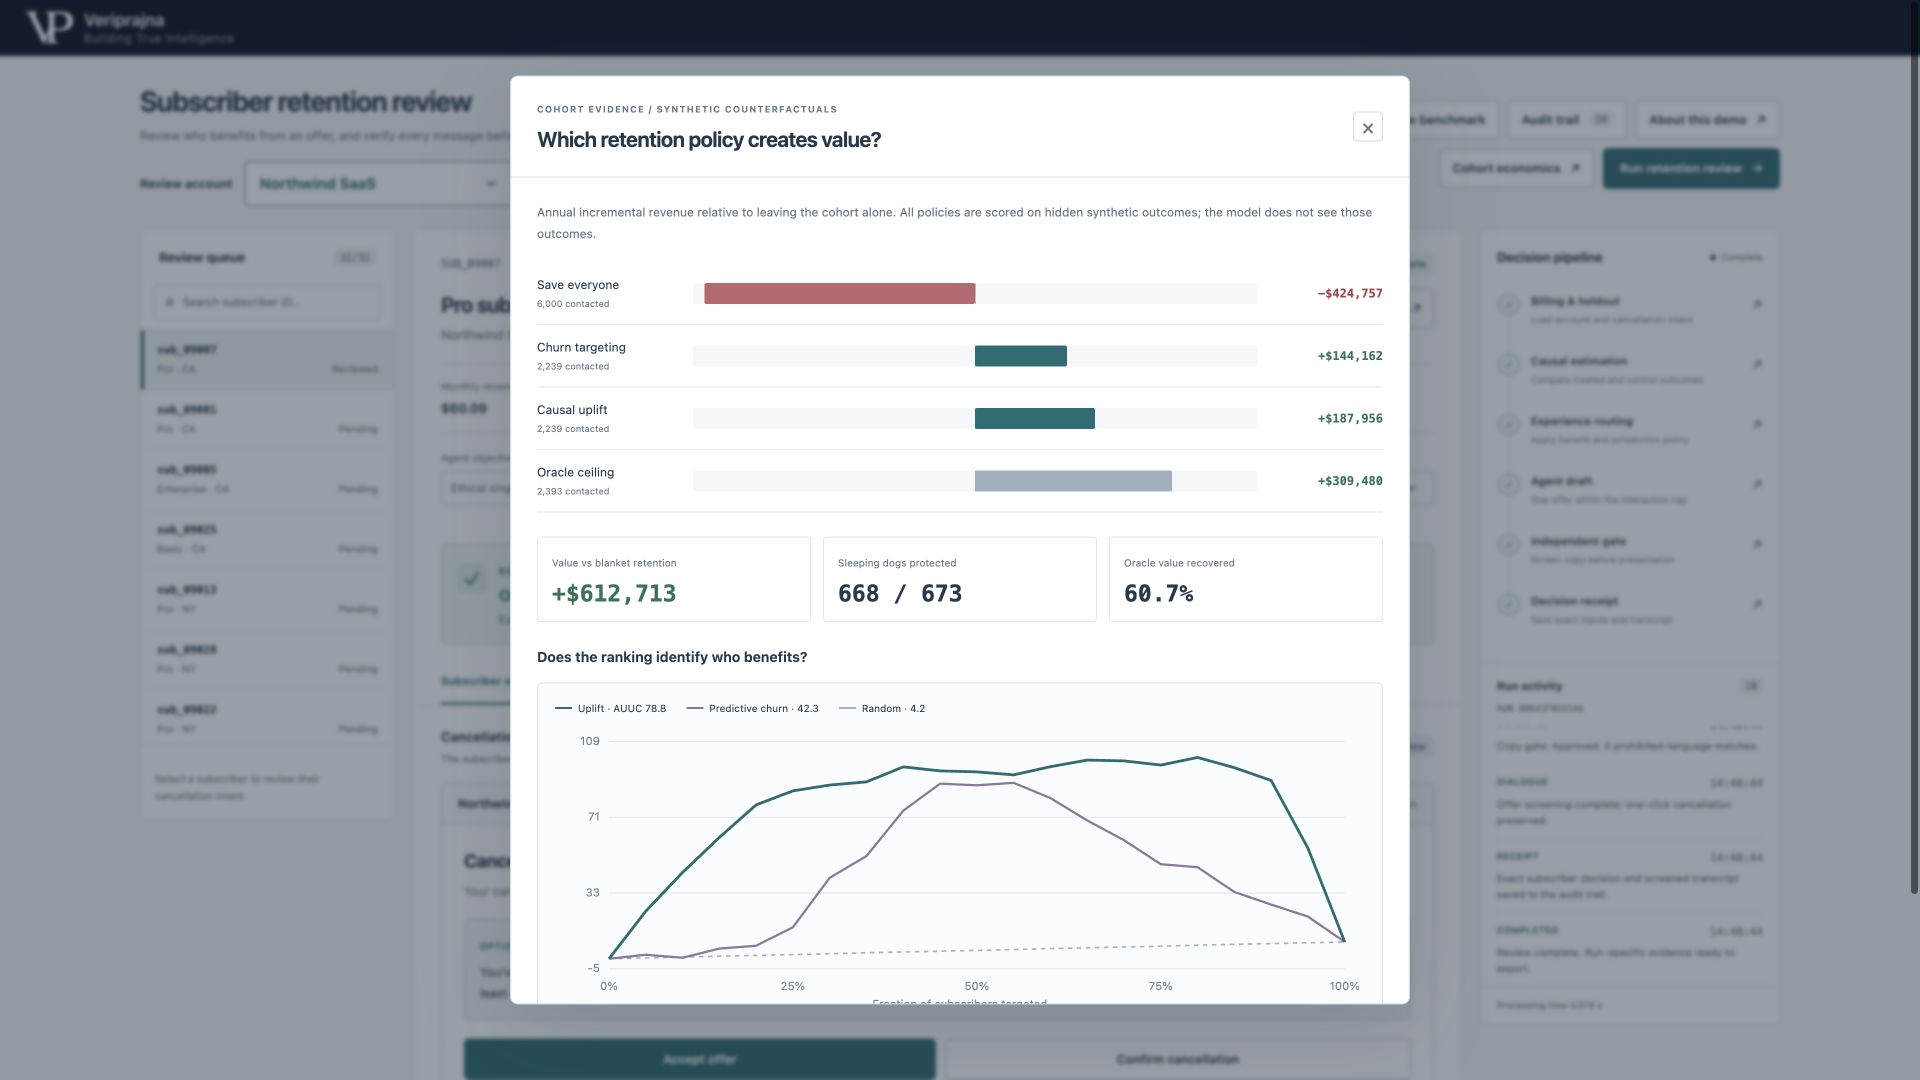Image resolution: width=1920 pixels, height=1080 pixels.
Task: Select sub_09007 in the review queue
Action: 267,360
